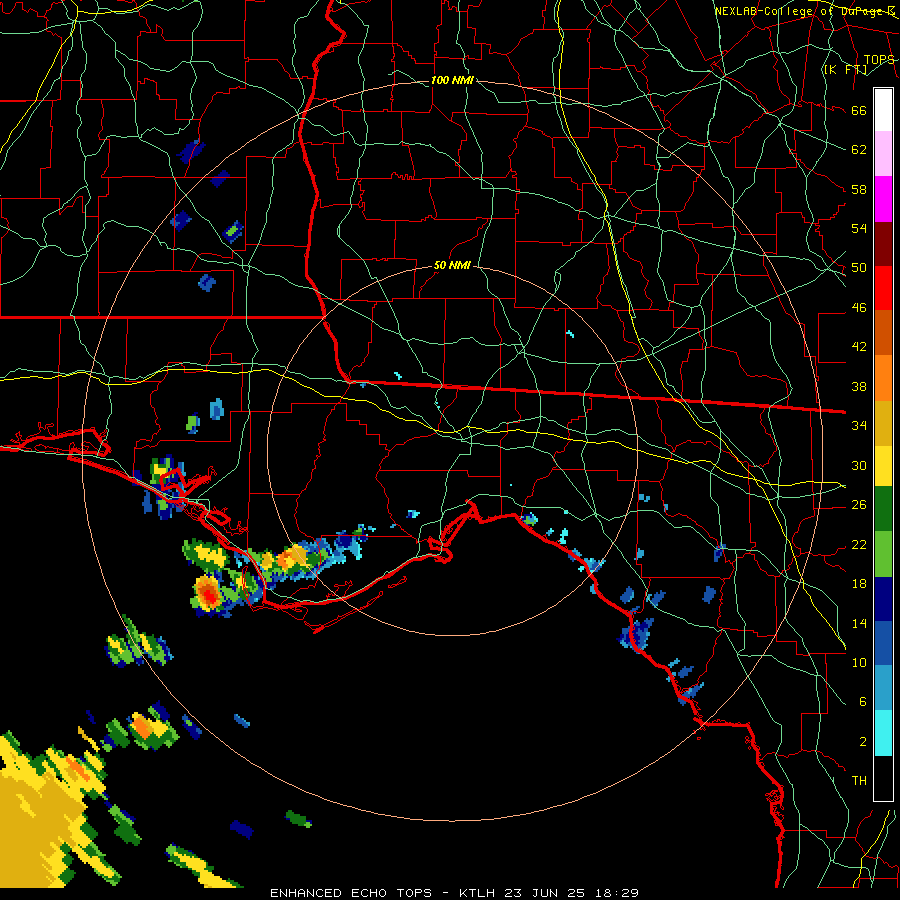The image size is (900, 900).
Task: Select the bright red legend swatch
Action: 883,288
